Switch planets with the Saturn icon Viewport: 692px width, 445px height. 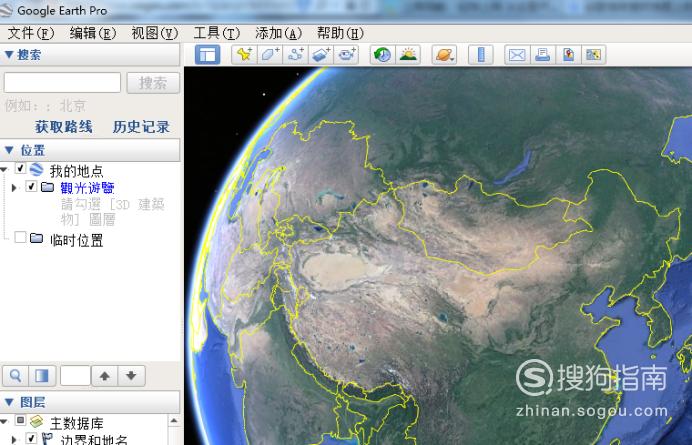click(444, 55)
